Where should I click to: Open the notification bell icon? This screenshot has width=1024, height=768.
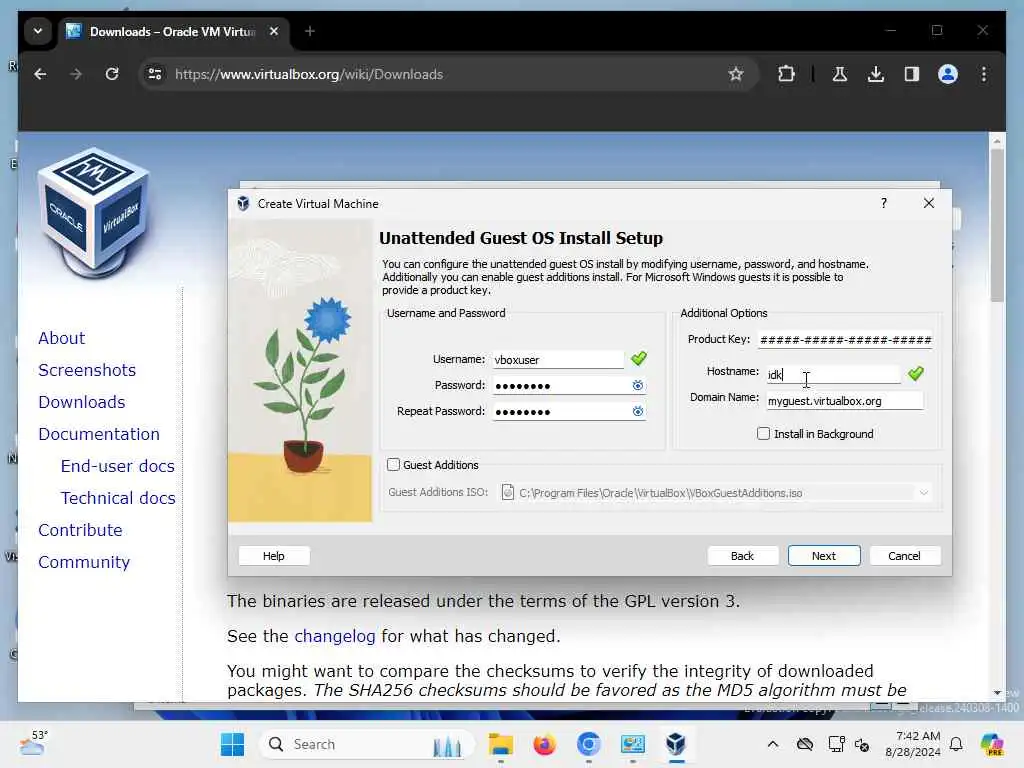[x=956, y=744]
